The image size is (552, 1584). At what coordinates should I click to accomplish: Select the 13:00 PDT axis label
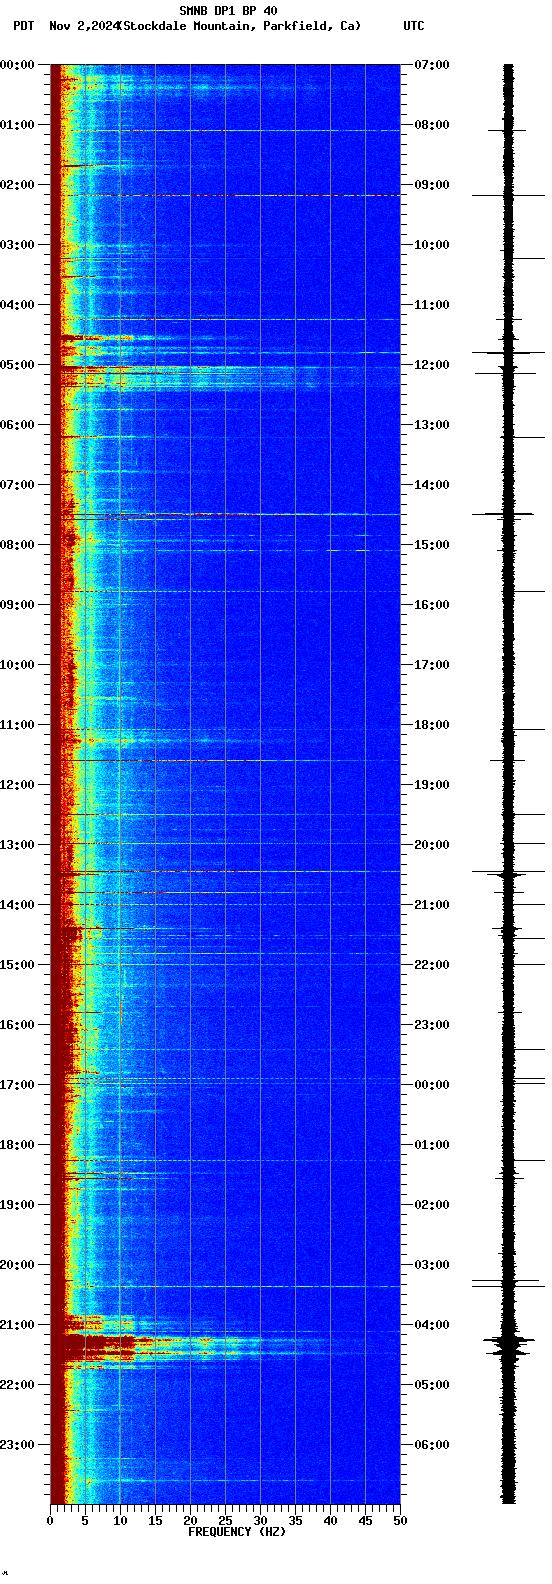click(17, 845)
